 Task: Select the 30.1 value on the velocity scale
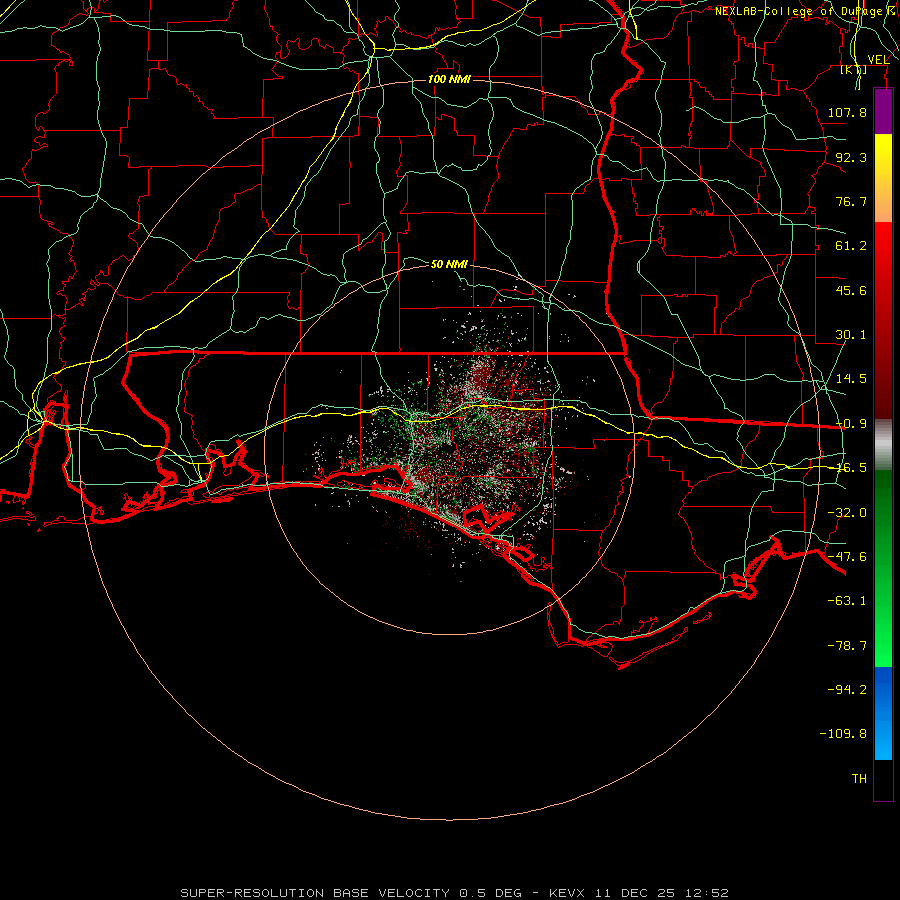851,335
